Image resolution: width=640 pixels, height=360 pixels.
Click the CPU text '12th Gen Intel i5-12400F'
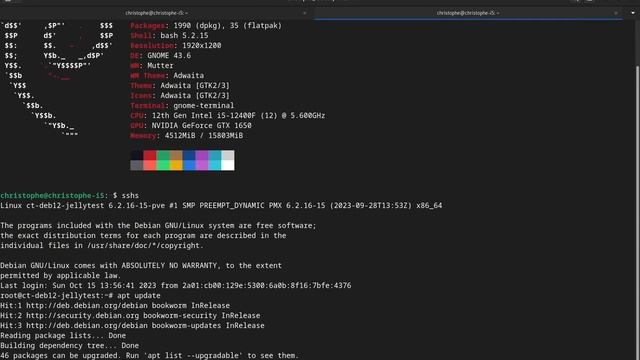click(204, 116)
